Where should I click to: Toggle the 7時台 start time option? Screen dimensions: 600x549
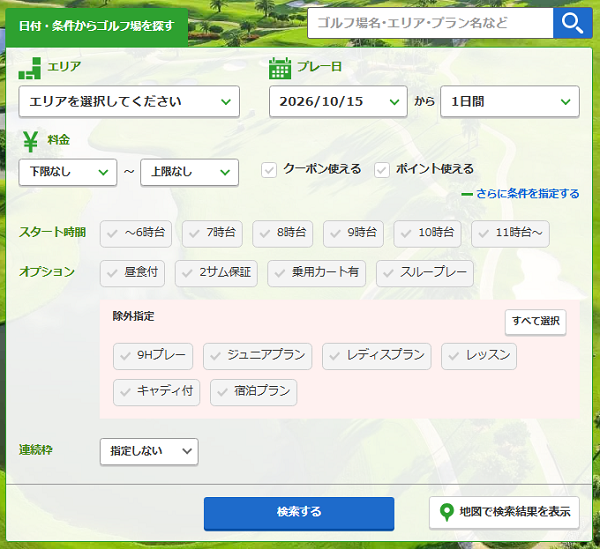point(212,234)
